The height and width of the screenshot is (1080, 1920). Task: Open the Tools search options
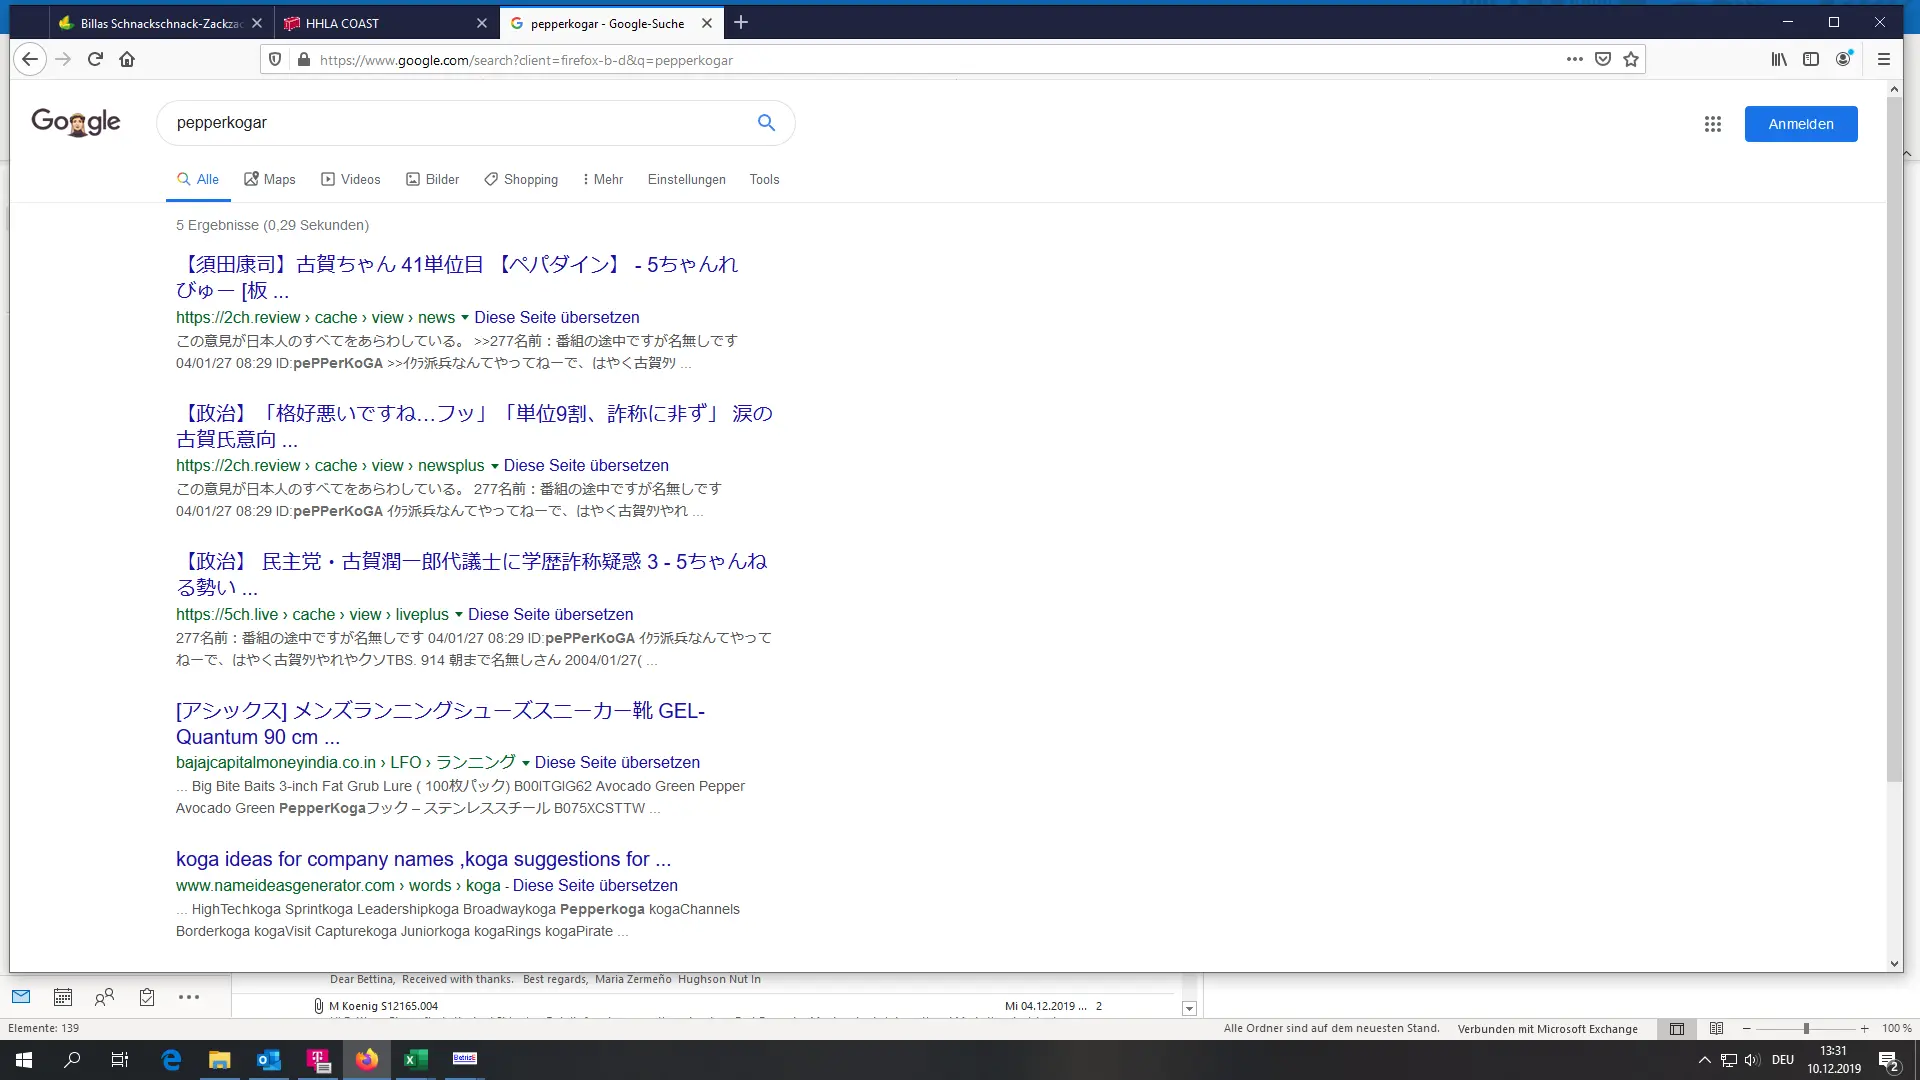click(764, 179)
